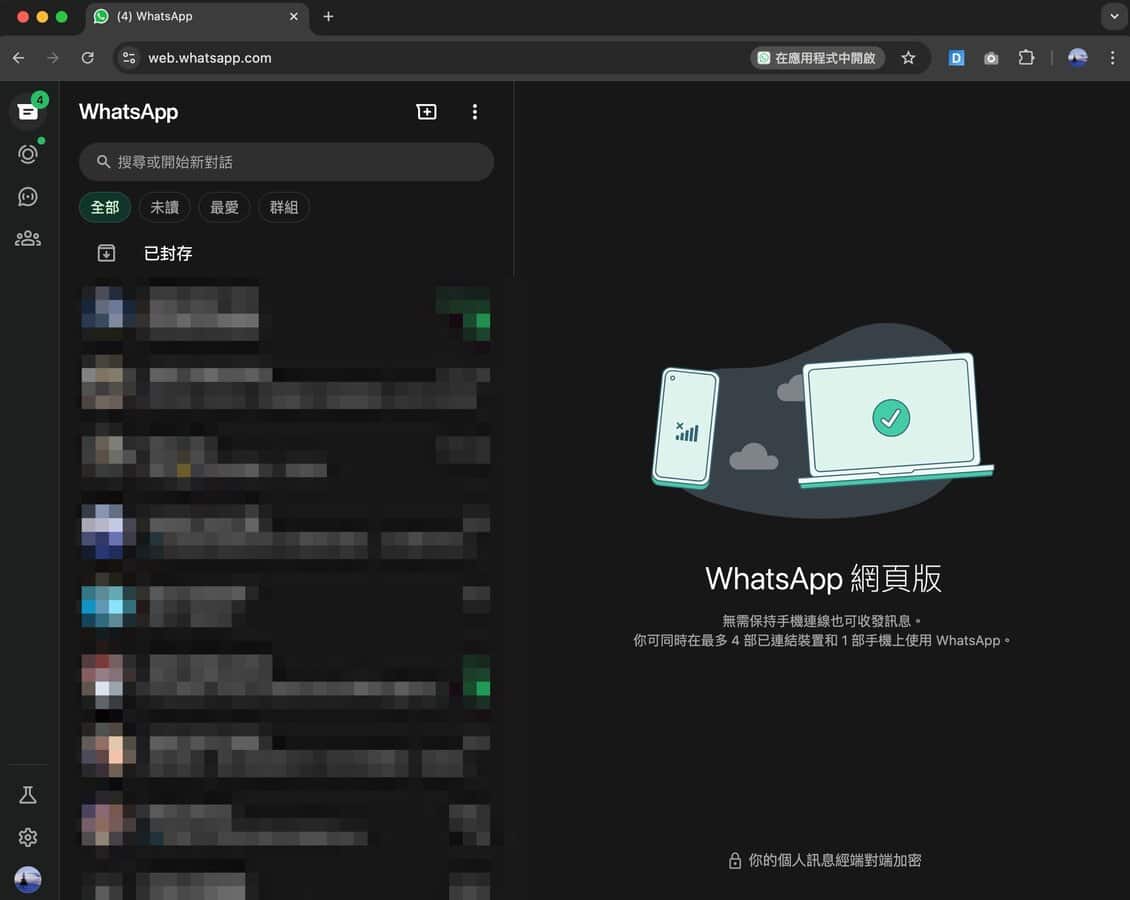This screenshot has width=1130, height=900.
Task: Select the 最愛 filter chip
Action: tap(224, 207)
